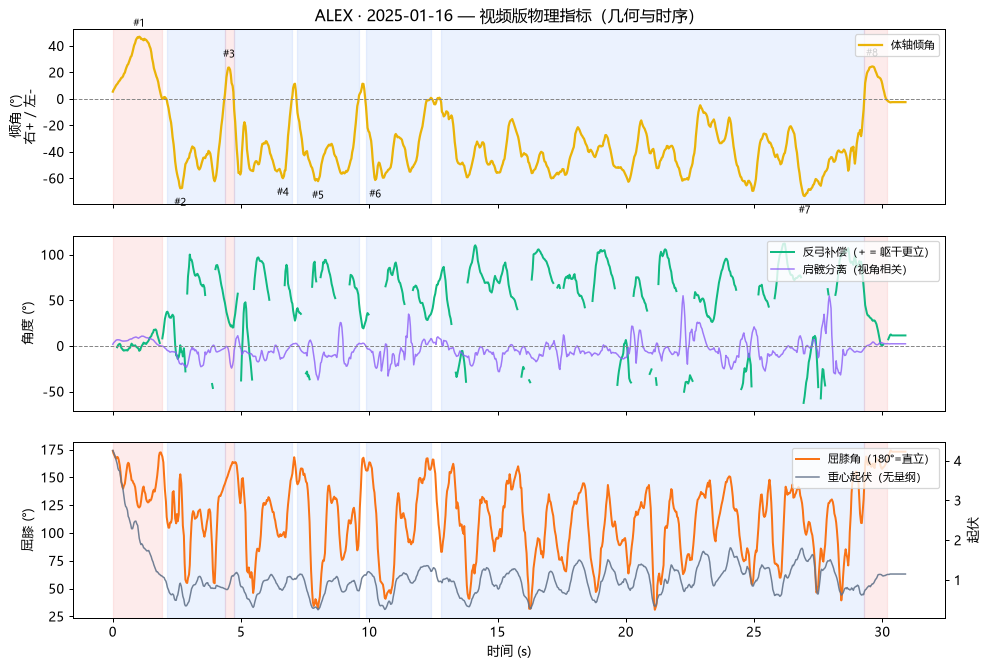The height and width of the screenshot is (668, 989).
Task: Select the 体轴倾角 legend label
Action: pos(912,45)
